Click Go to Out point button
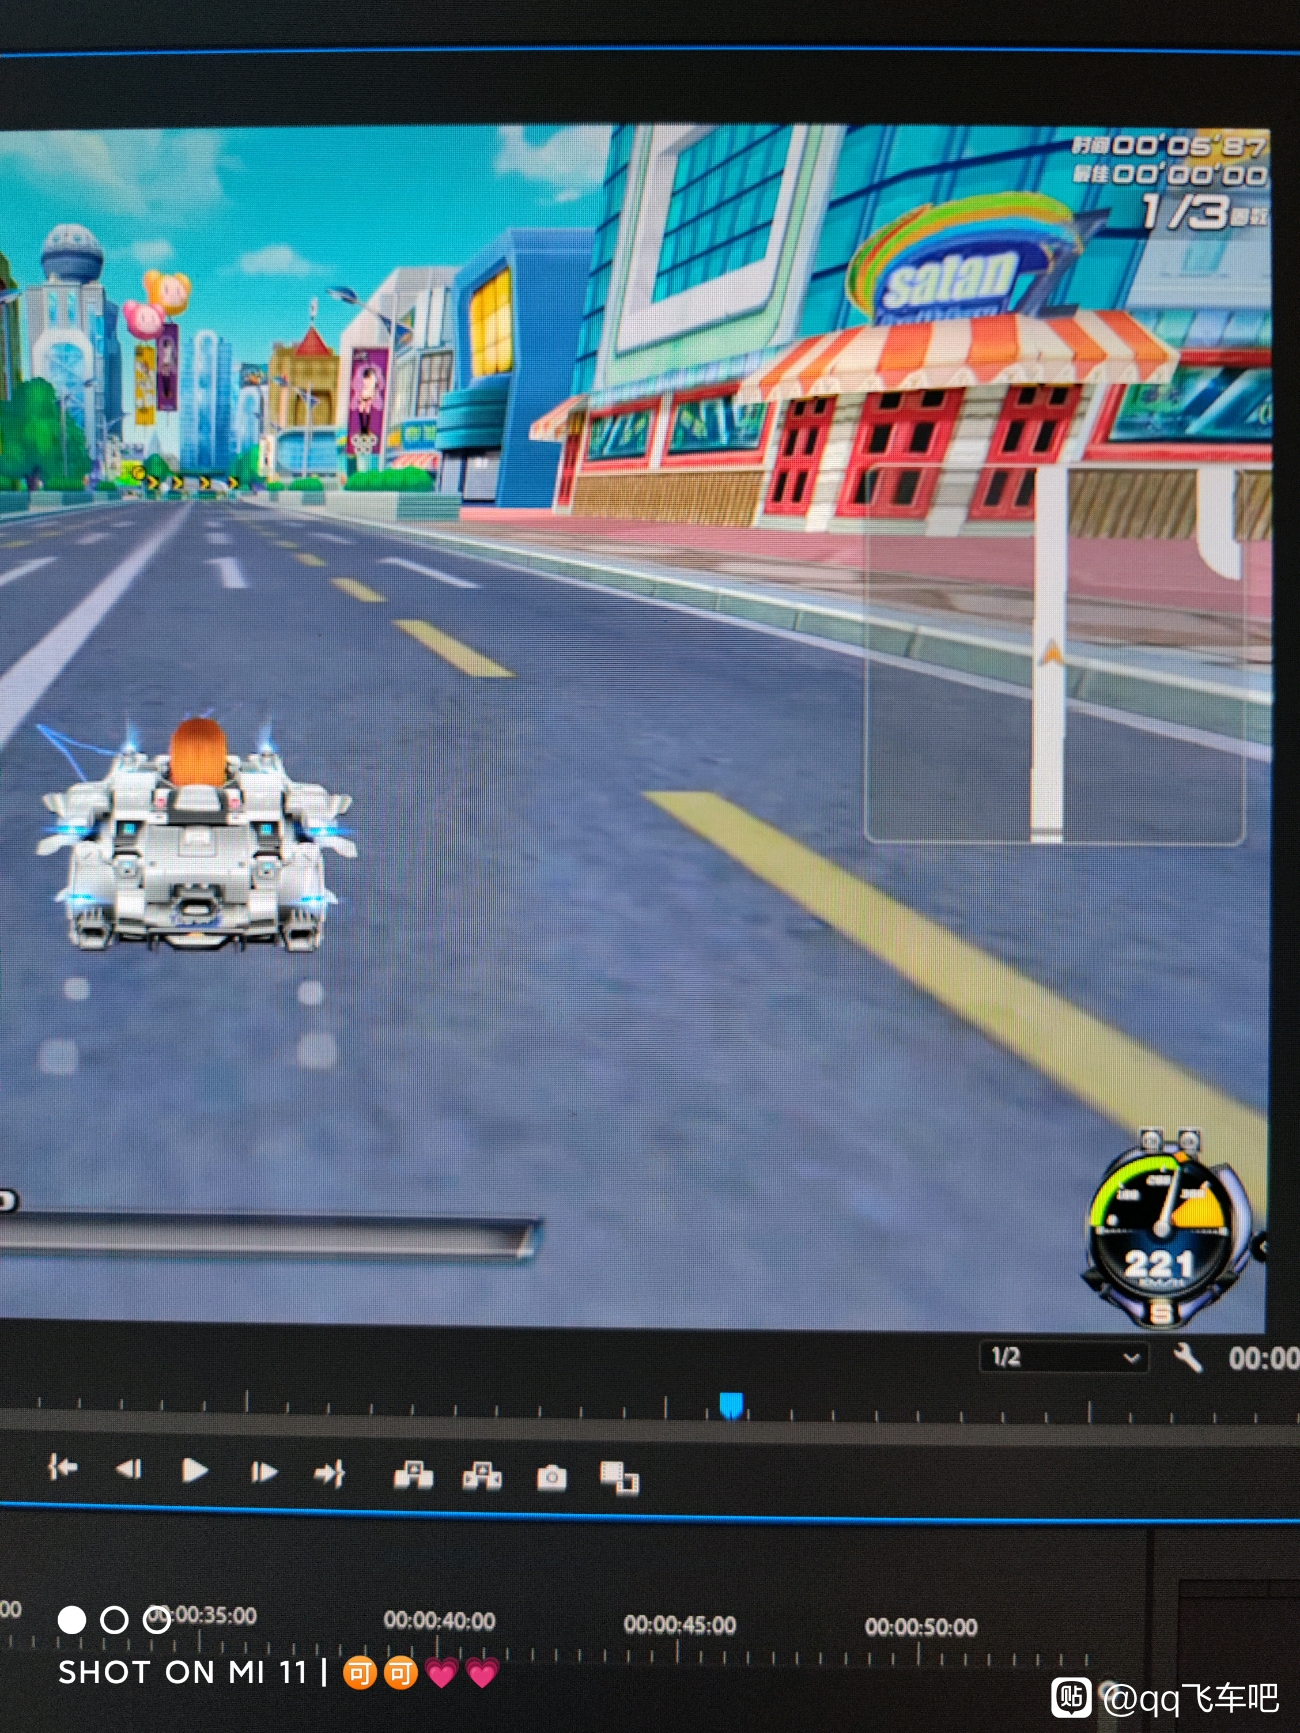This screenshot has height=1733, width=1300. point(329,1473)
